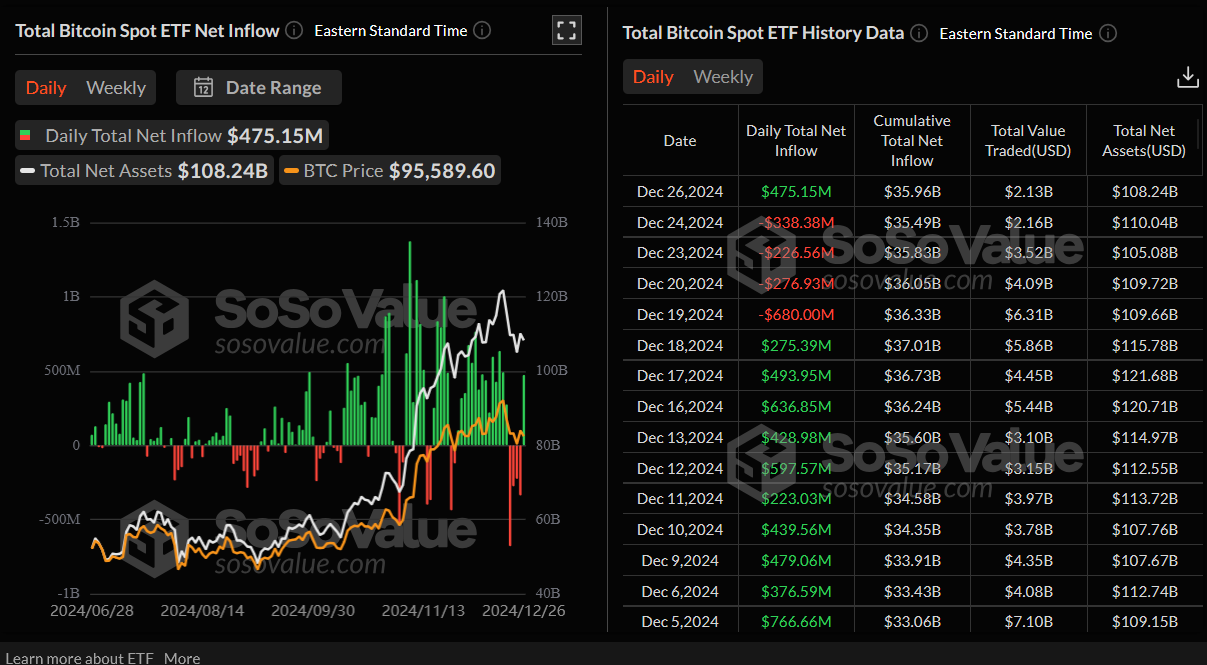The height and width of the screenshot is (665, 1207).
Task: Click the $479.06M inflow cell
Action: [796, 561]
